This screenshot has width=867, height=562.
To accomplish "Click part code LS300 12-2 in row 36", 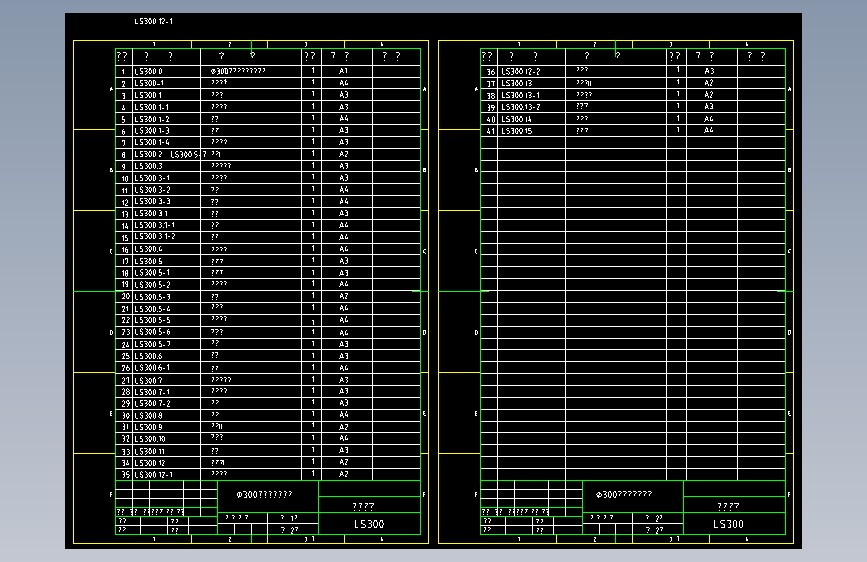I will [521, 71].
